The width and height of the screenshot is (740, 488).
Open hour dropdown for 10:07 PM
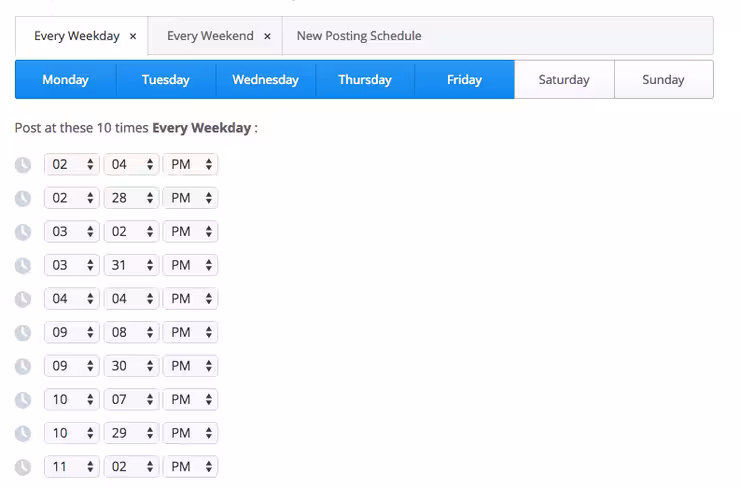pos(72,399)
